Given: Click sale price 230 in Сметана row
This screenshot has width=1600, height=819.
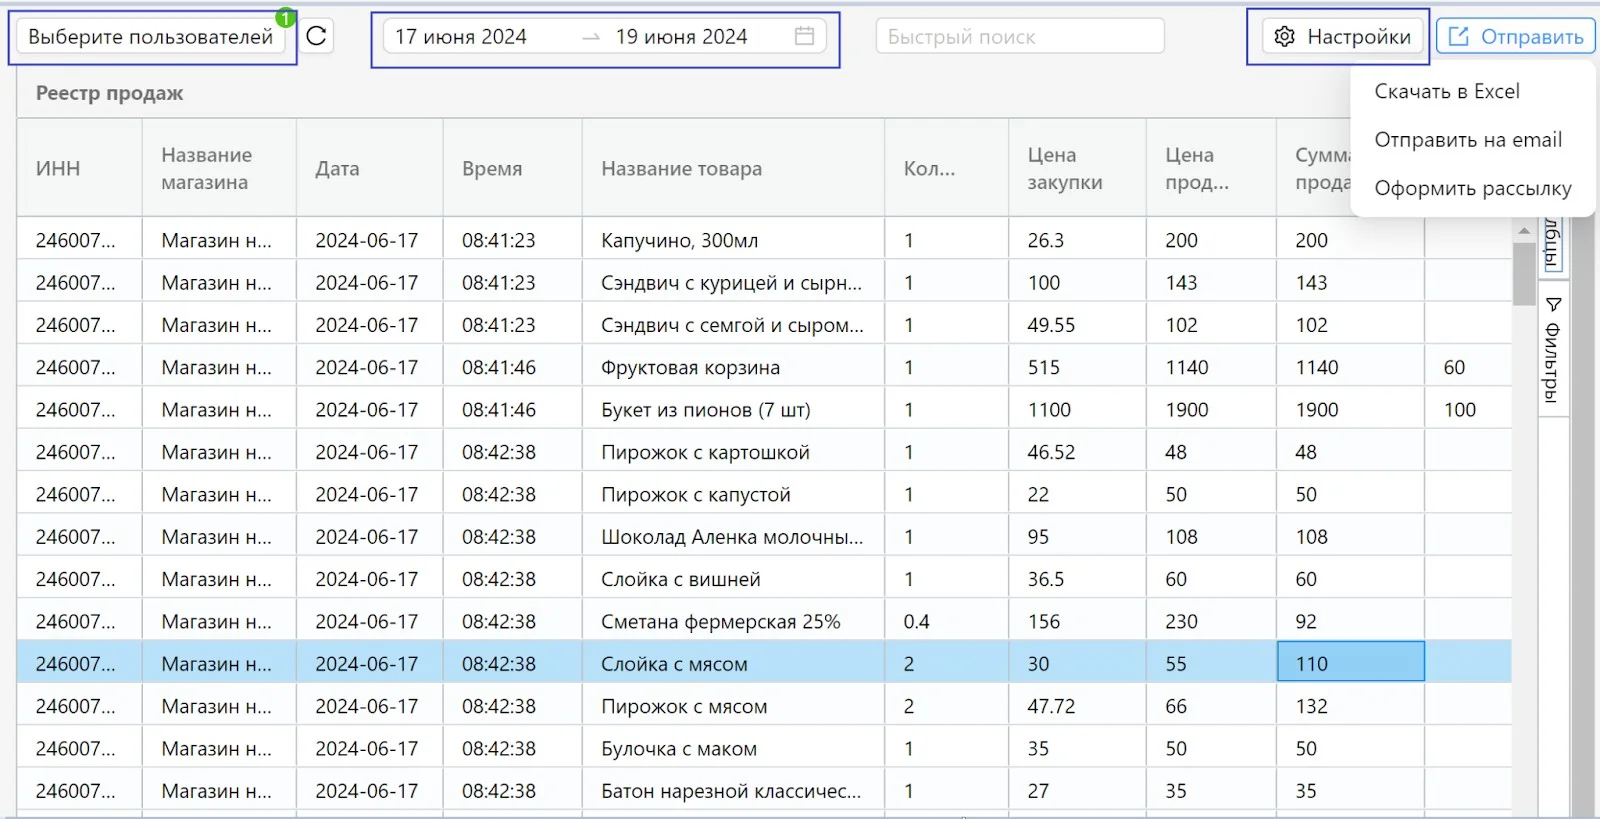Looking at the screenshot, I should 1211,621.
